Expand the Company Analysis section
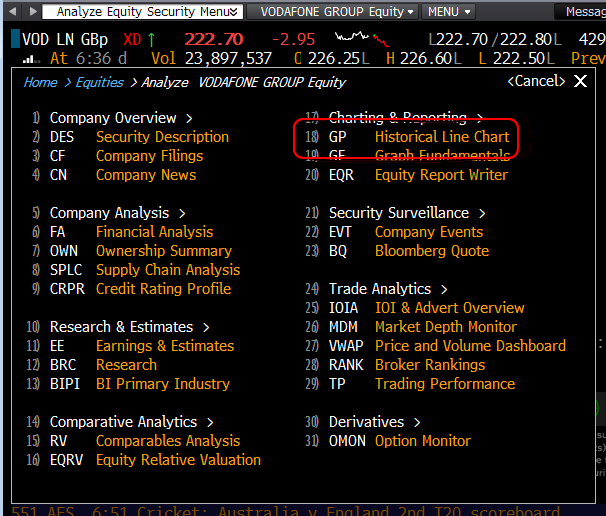The image size is (606, 516). [x=117, y=213]
